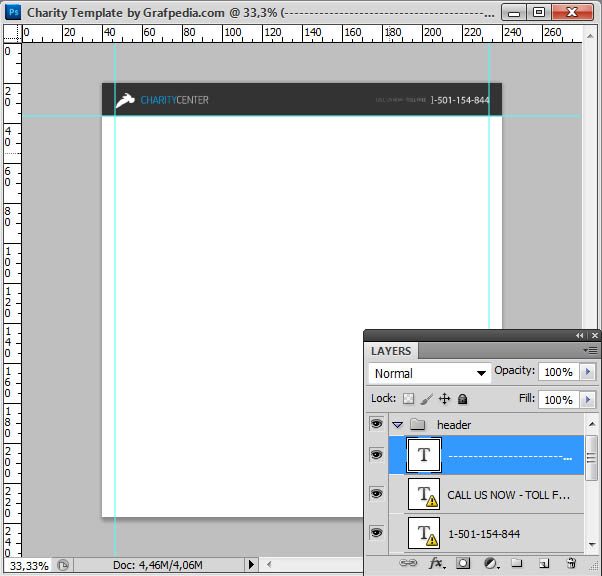Click the document vertical scroll up arrow
This screenshot has width=602, height=576.
pyautogui.click(x=590, y=36)
